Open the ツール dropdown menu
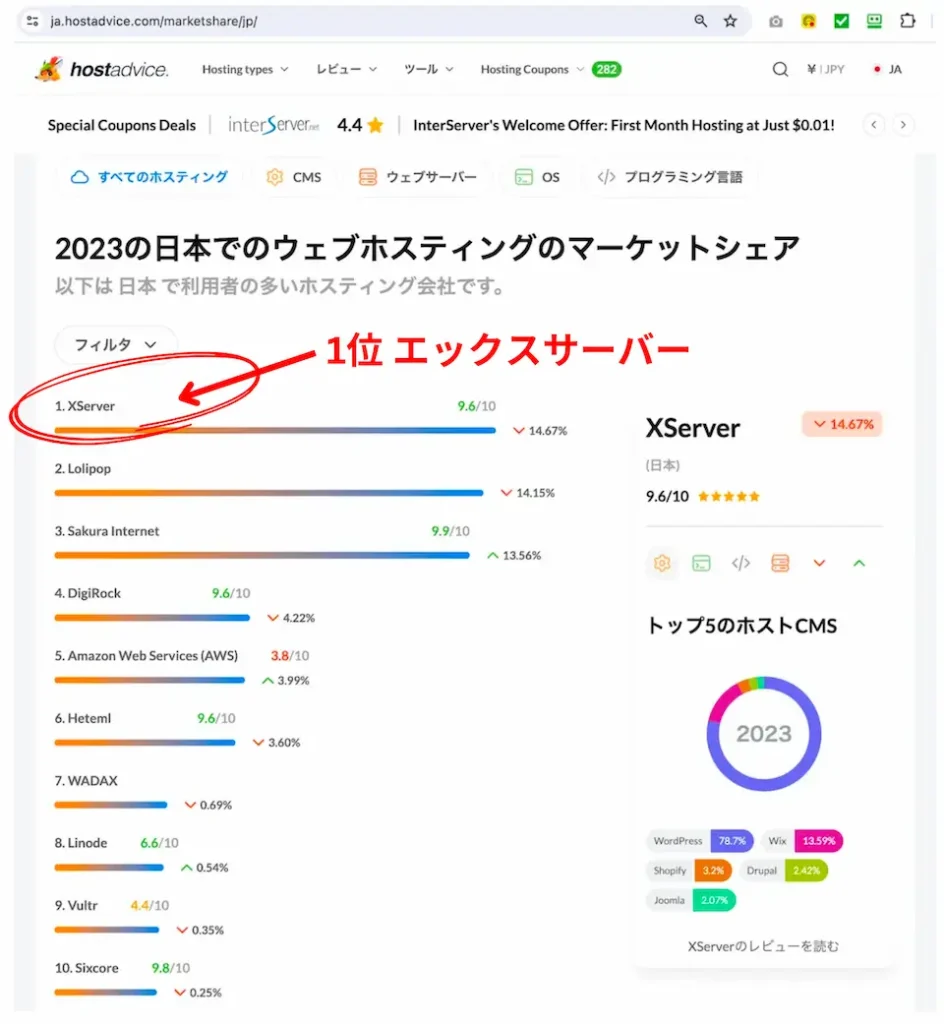Screen dimensions: 944x1024 428,69
